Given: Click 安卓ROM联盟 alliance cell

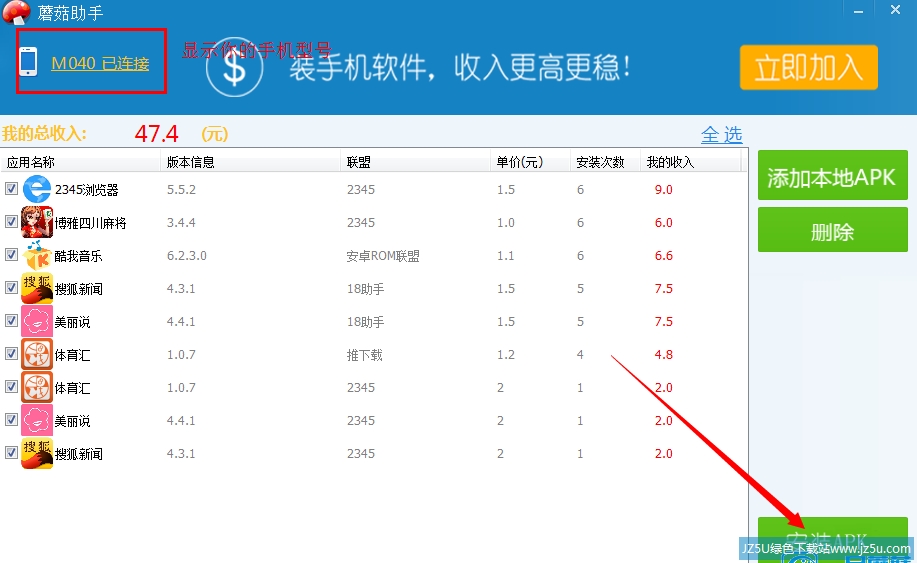Looking at the screenshot, I should tap(383, 255).
